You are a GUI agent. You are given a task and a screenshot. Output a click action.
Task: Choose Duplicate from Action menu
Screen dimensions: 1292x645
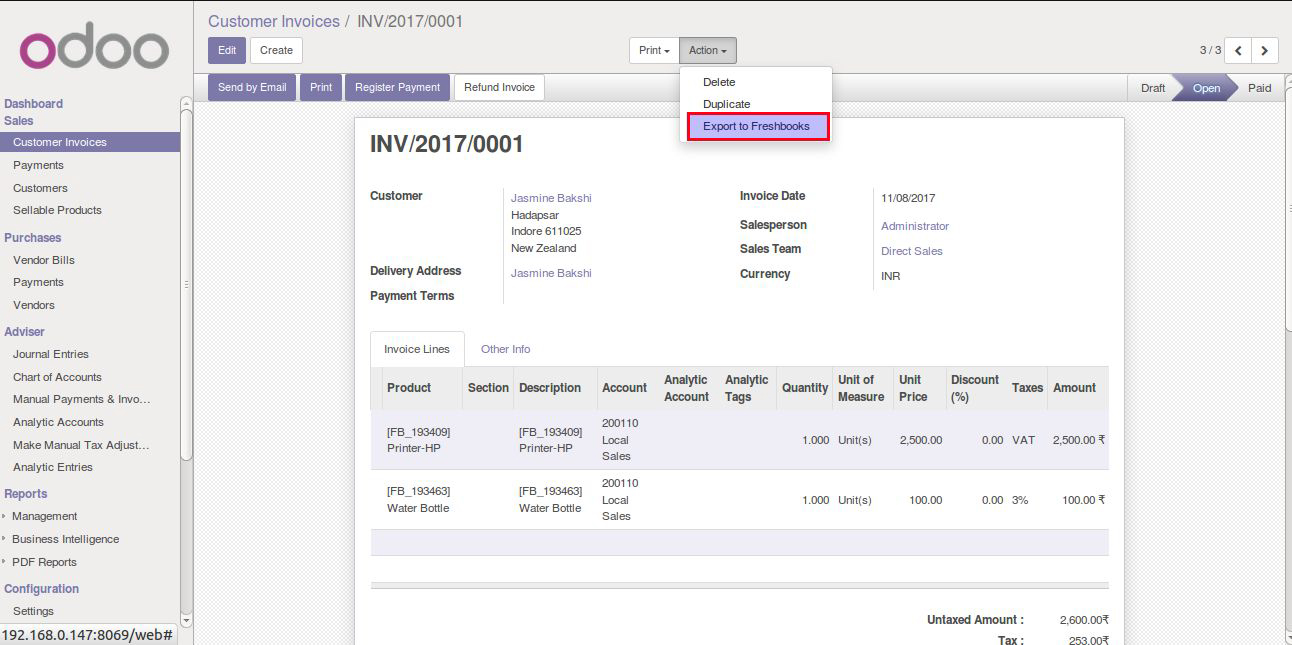[726, 104]
